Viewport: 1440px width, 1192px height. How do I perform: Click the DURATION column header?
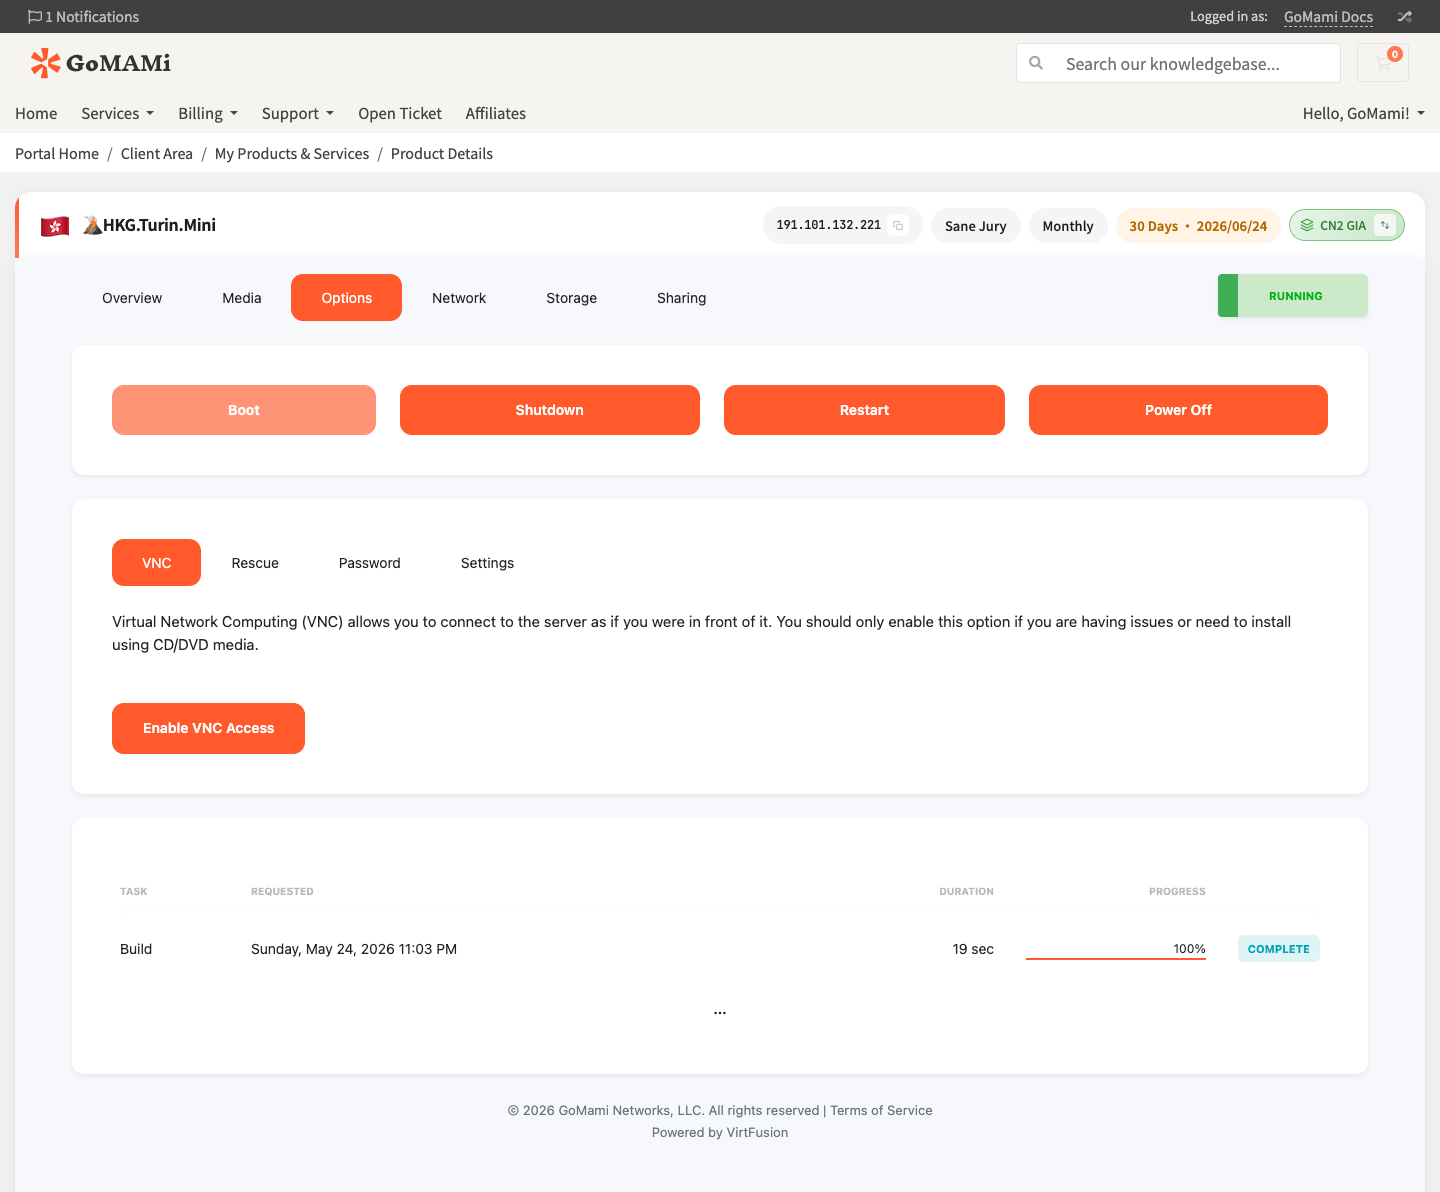coord(966,891)
